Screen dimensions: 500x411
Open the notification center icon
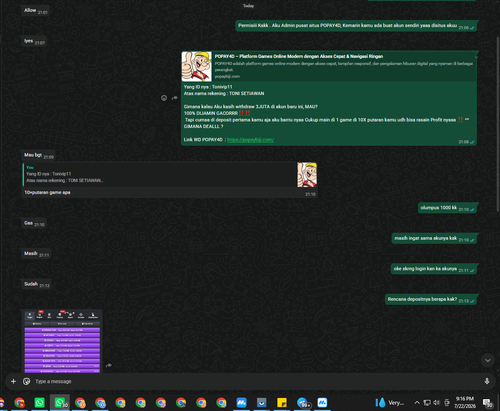coord(488,403)
